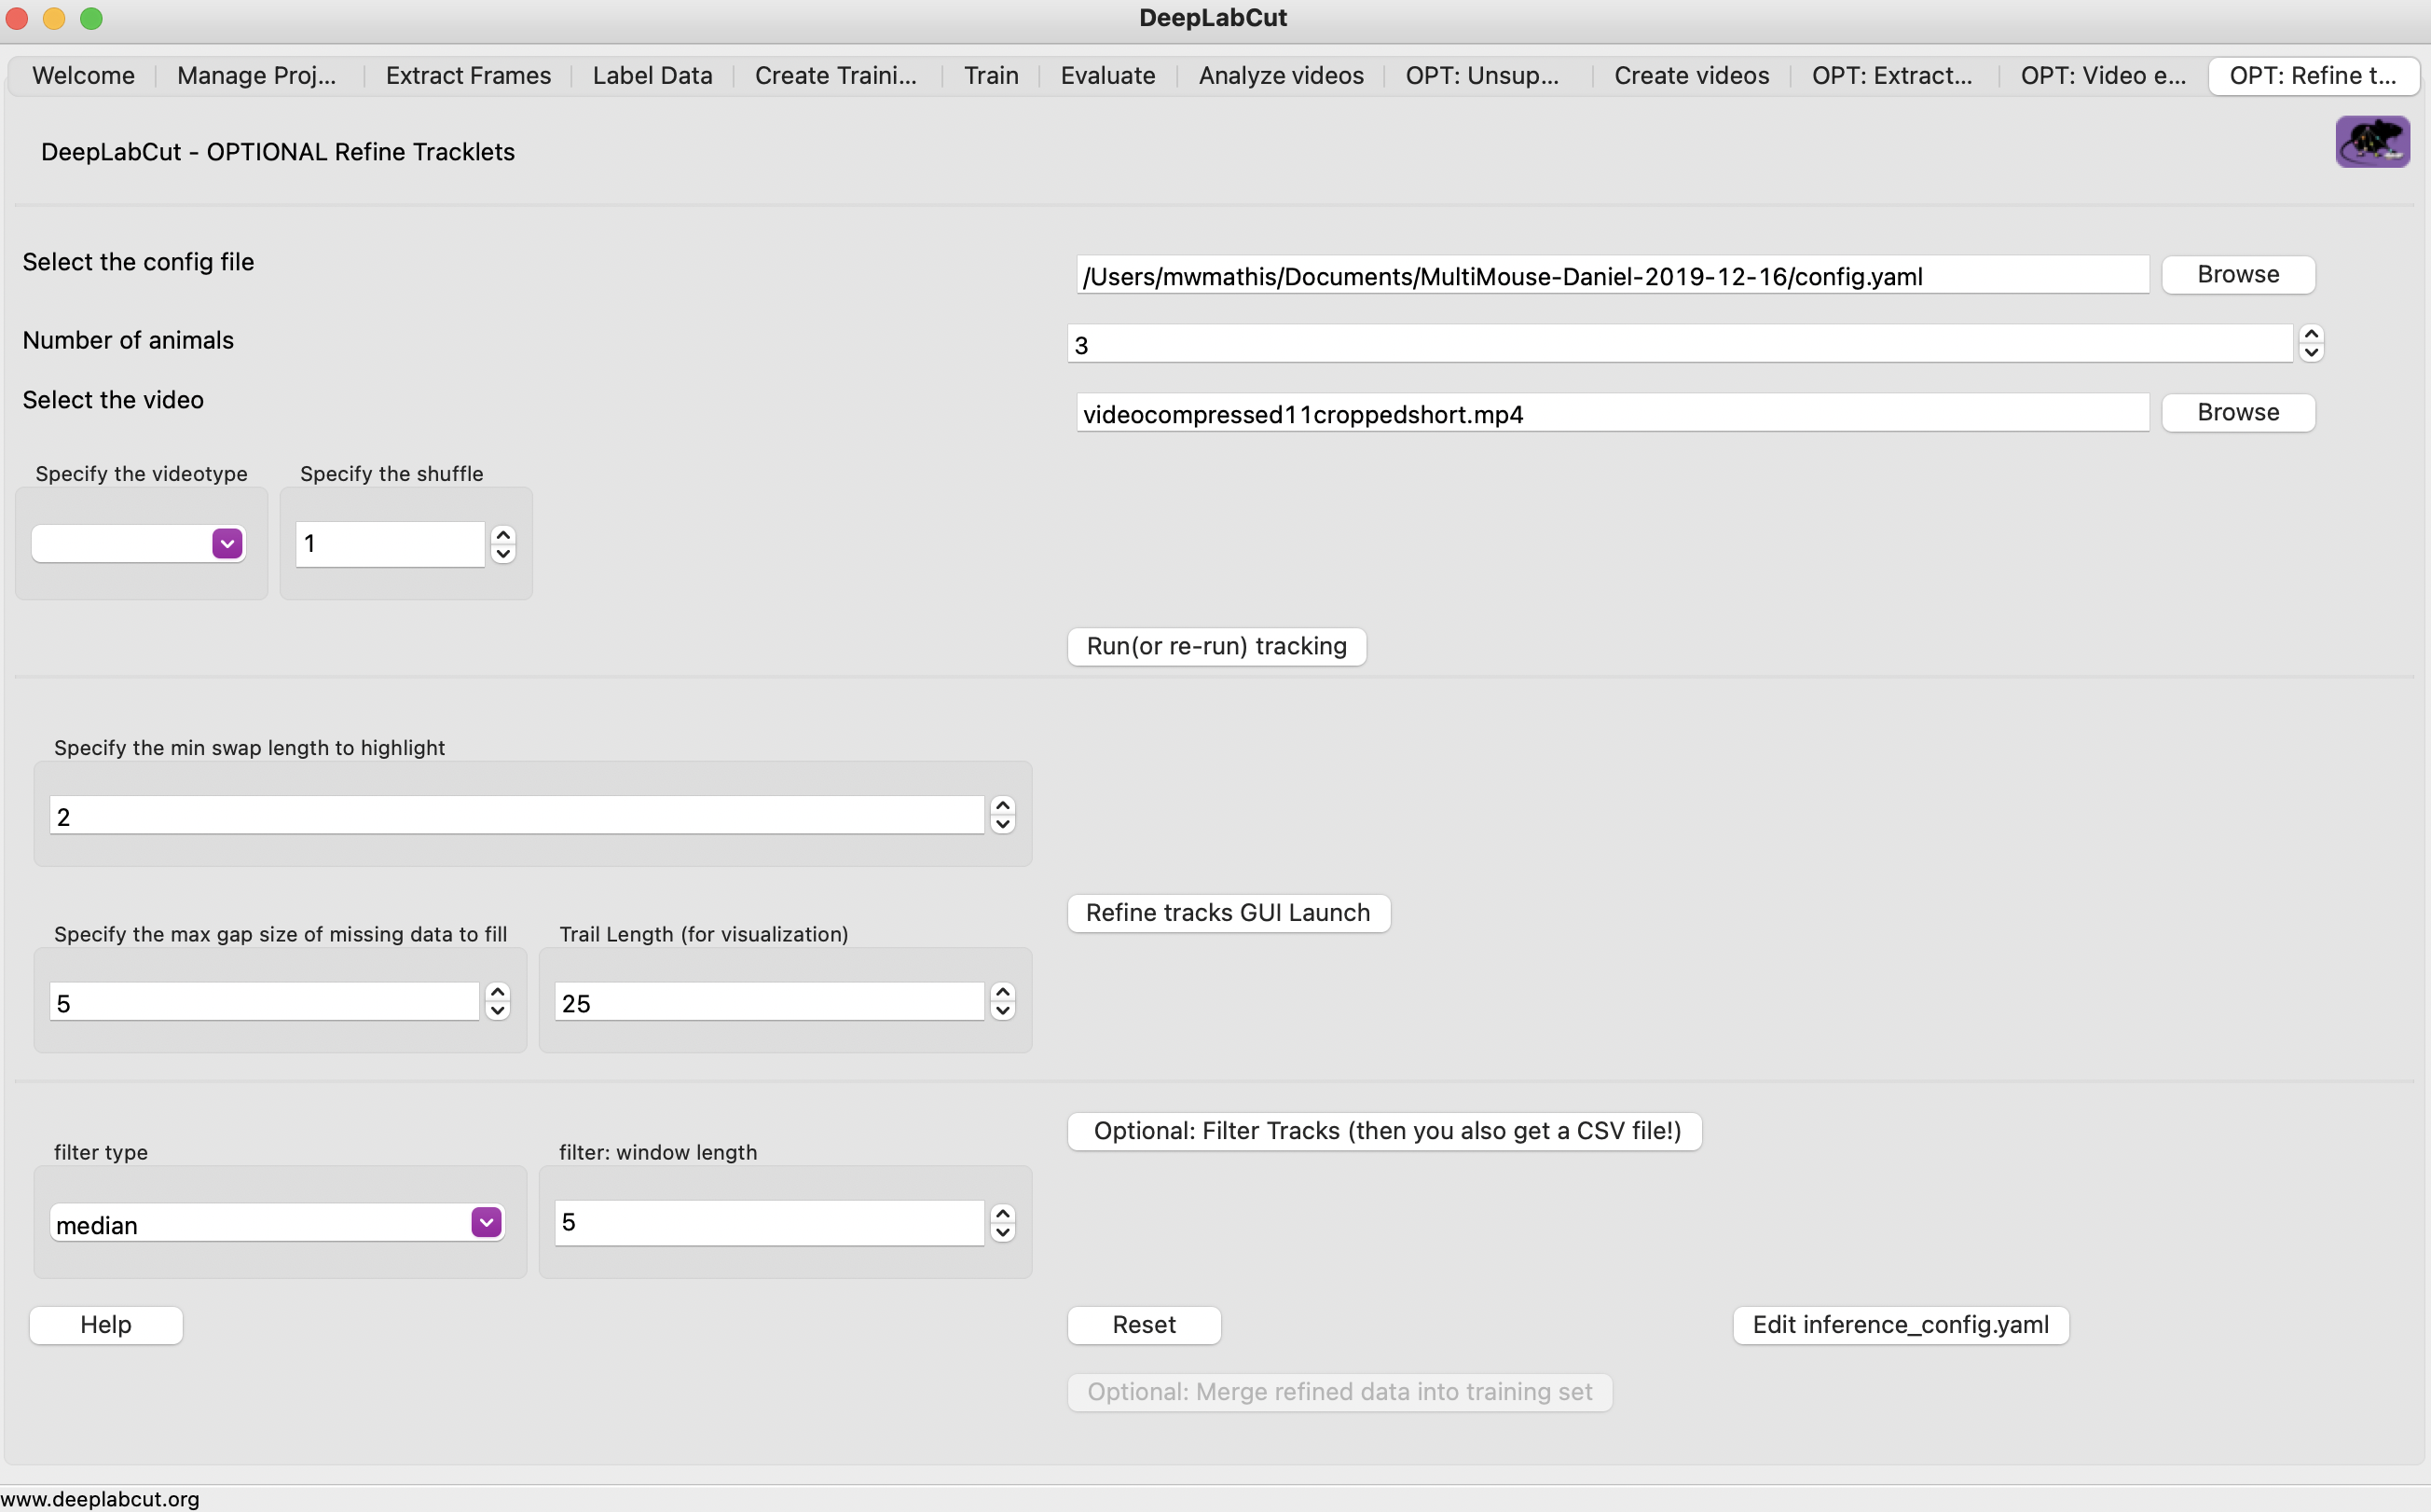Open the filter type dropdown showing median
The image size is (2431, 1512).
click(485, 1222)
